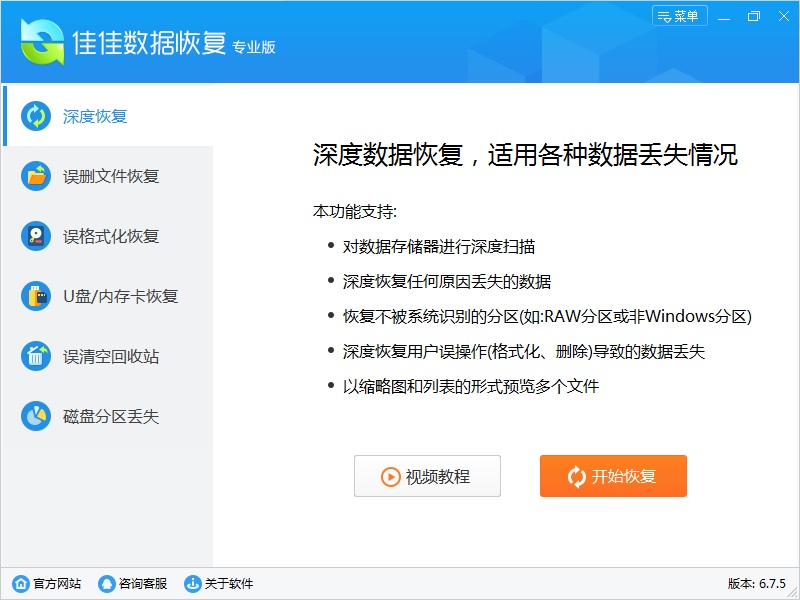Click the 对数据存储器进行深度扫描 bullet text
Image resolution: width=800 pixels, height=600 pixels.
pos(439,247)
